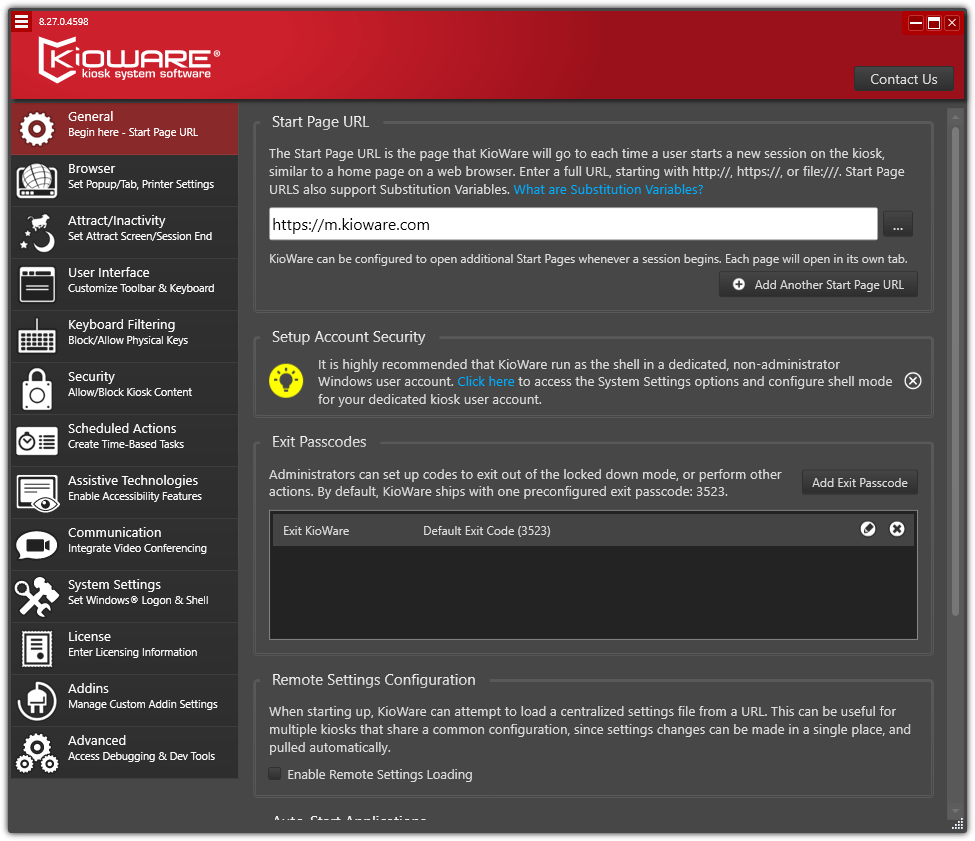Open Assistive Technologies section
Image resolution: width=975 pixels, height=841 pixels.
click(124, 494)
